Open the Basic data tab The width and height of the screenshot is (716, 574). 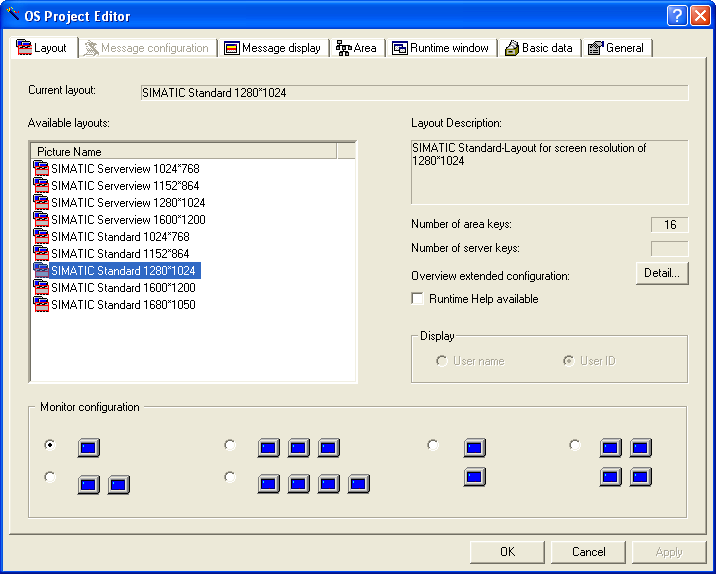click(x=539, y=48)
